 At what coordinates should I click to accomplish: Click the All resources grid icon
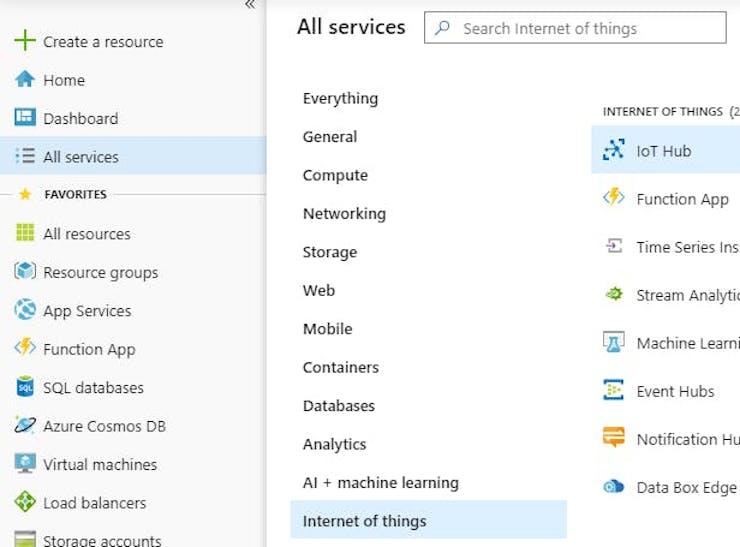click(x=25, y=233)
